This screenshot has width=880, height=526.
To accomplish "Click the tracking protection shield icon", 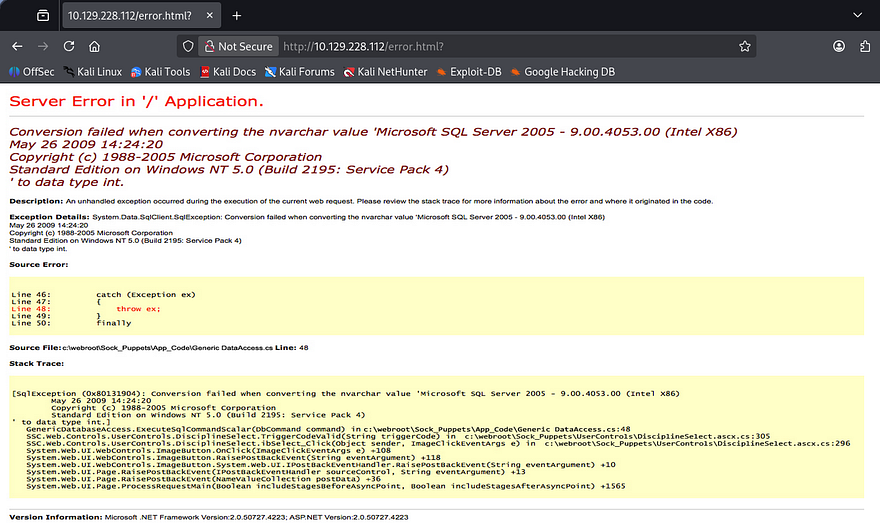I will pos(187,47).
